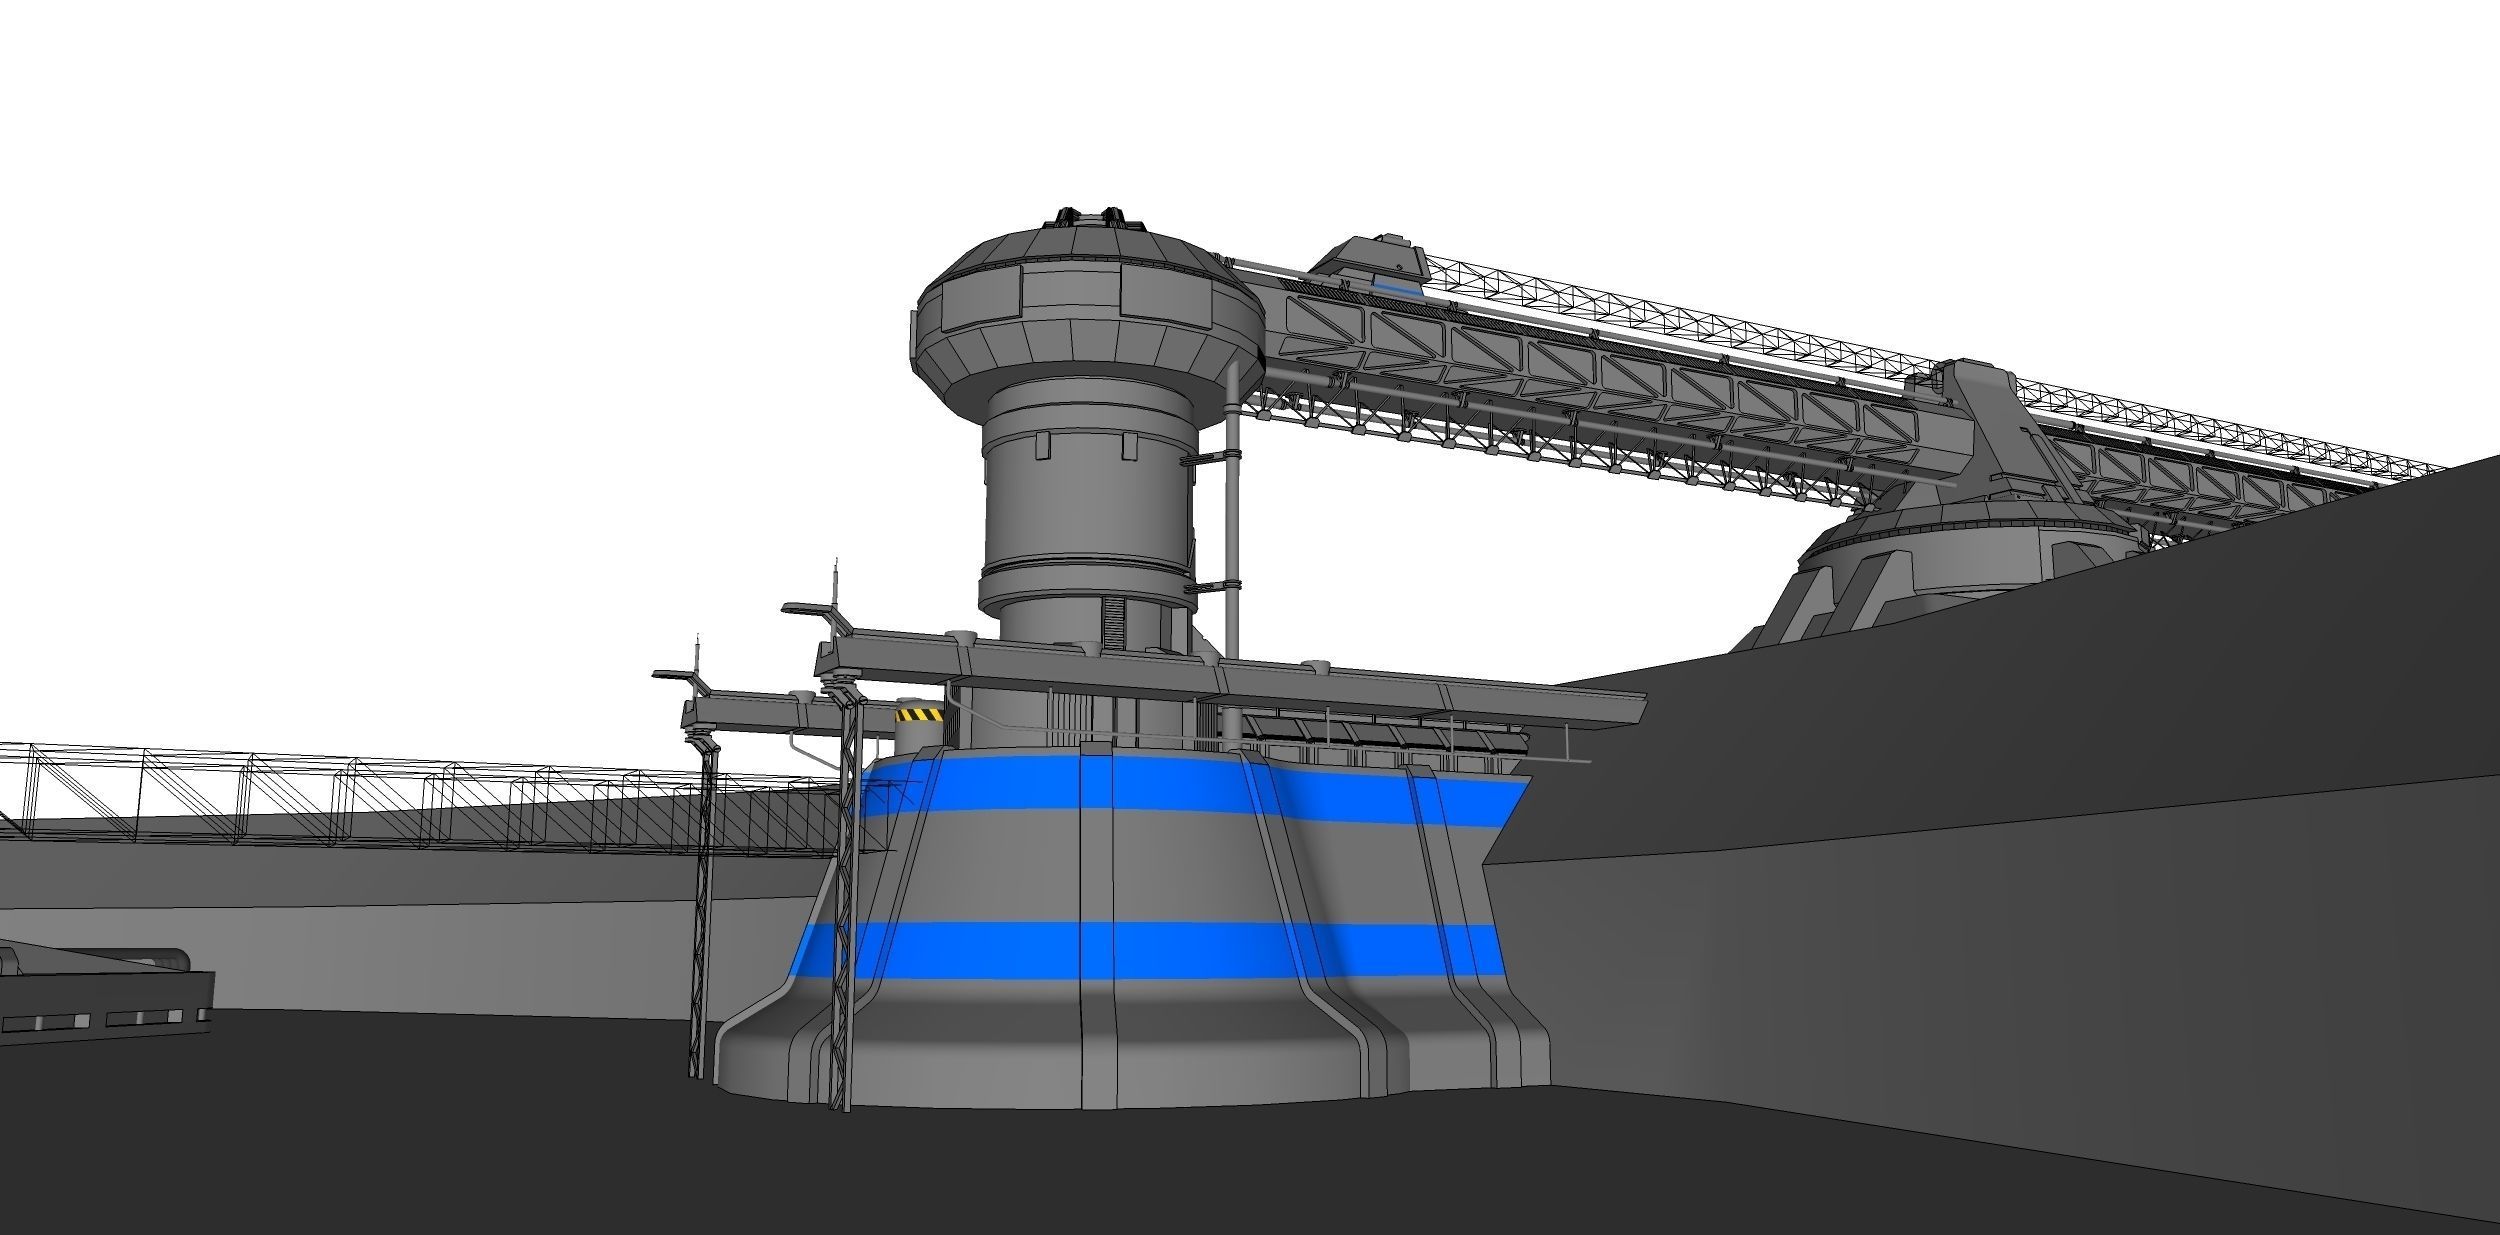Pick the lower blue stripe on the base
This screenshot has width=2500, height=1235.
pos(1148,950)
